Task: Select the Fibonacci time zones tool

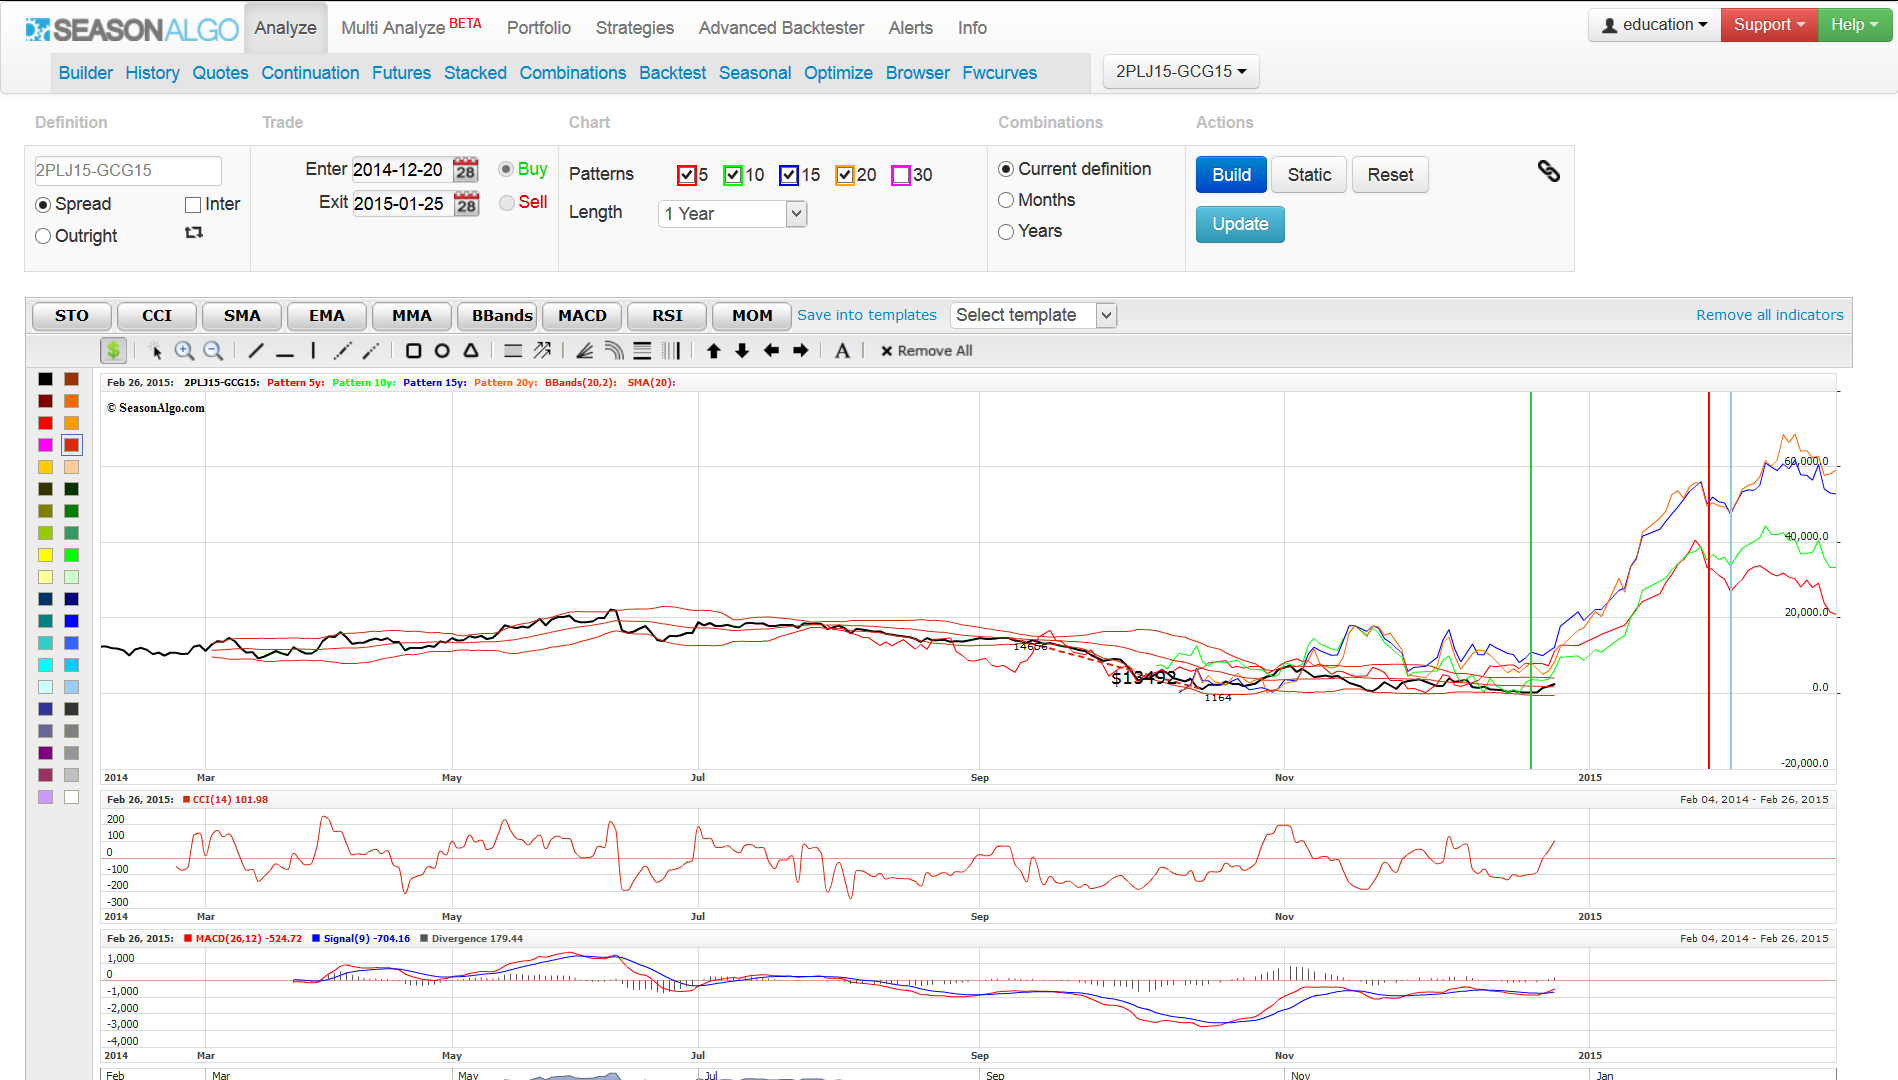Action: [671, 351]
